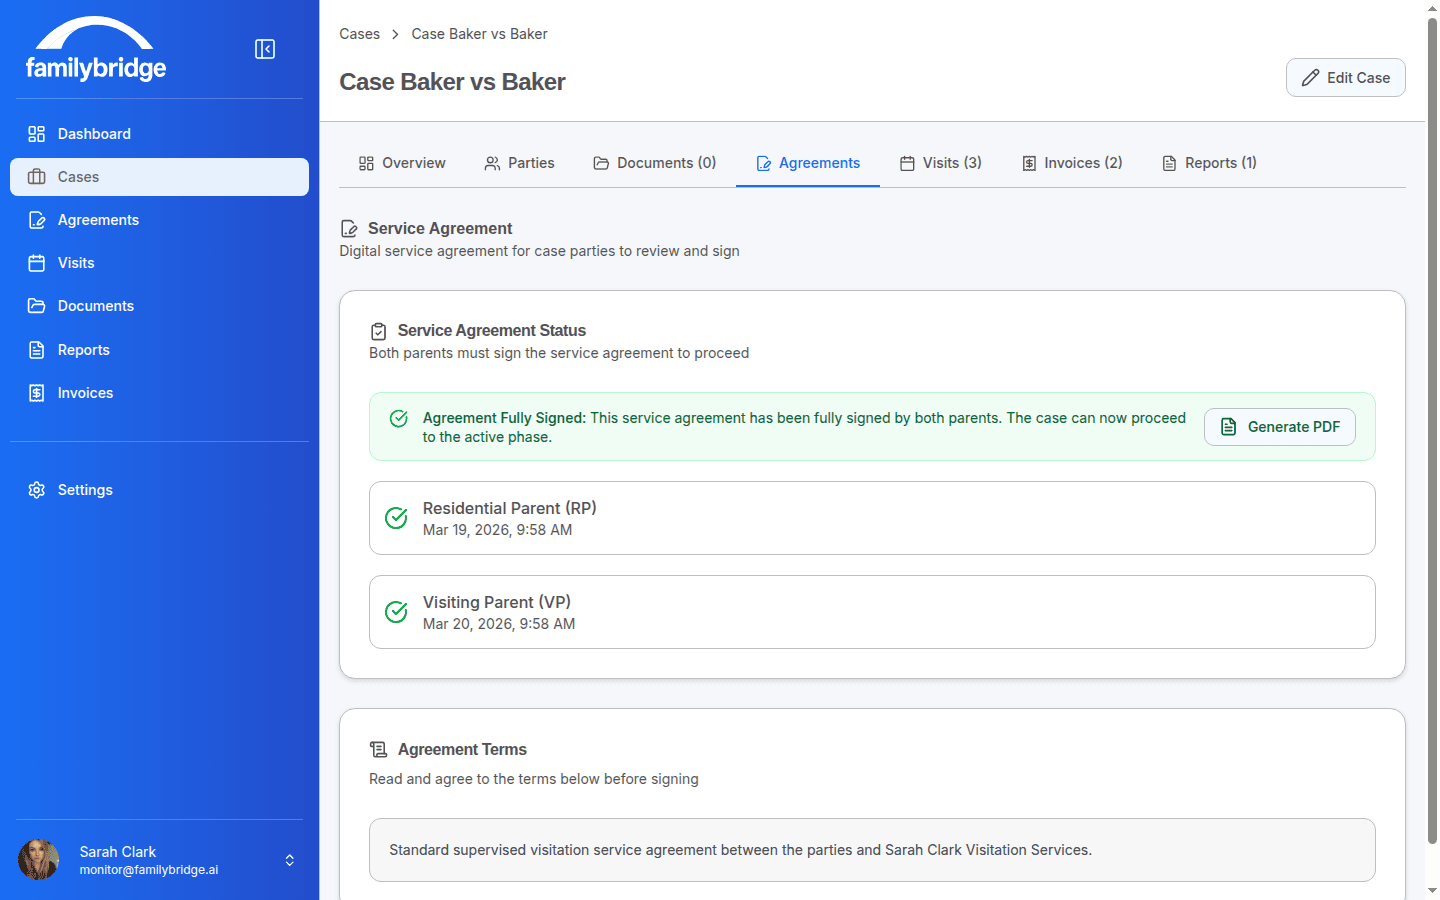Select the Reports icon in the sidebar

[x=37, y=349]
